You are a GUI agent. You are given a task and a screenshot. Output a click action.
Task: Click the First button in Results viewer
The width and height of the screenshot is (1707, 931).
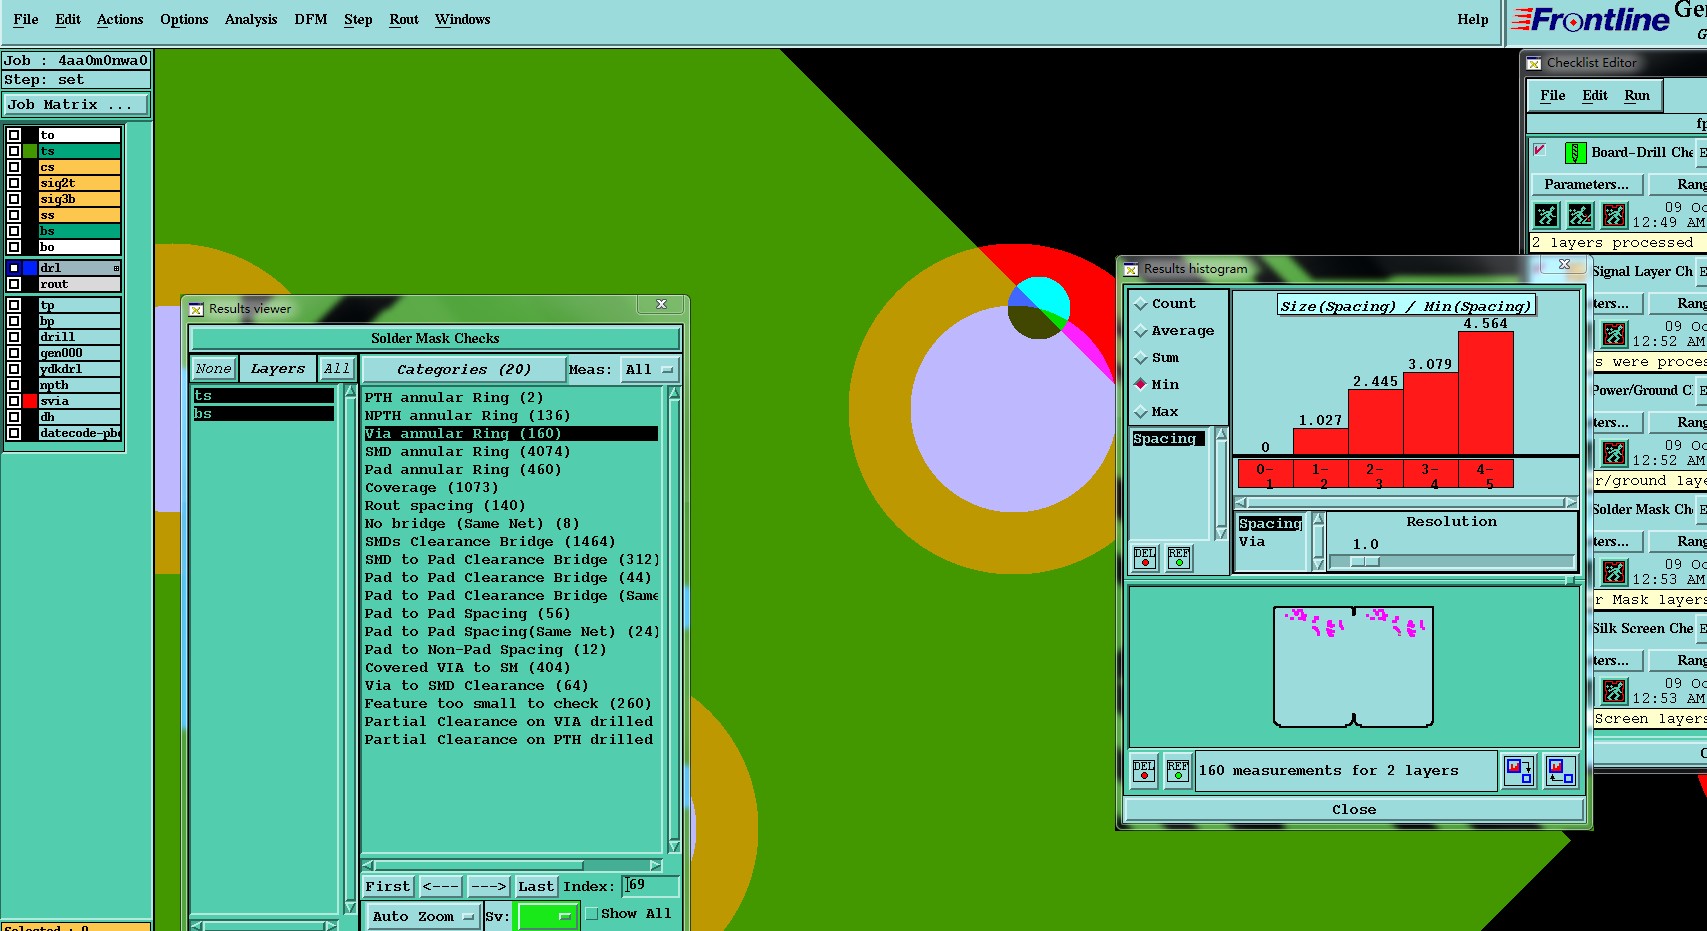click(x=388, y=887)
